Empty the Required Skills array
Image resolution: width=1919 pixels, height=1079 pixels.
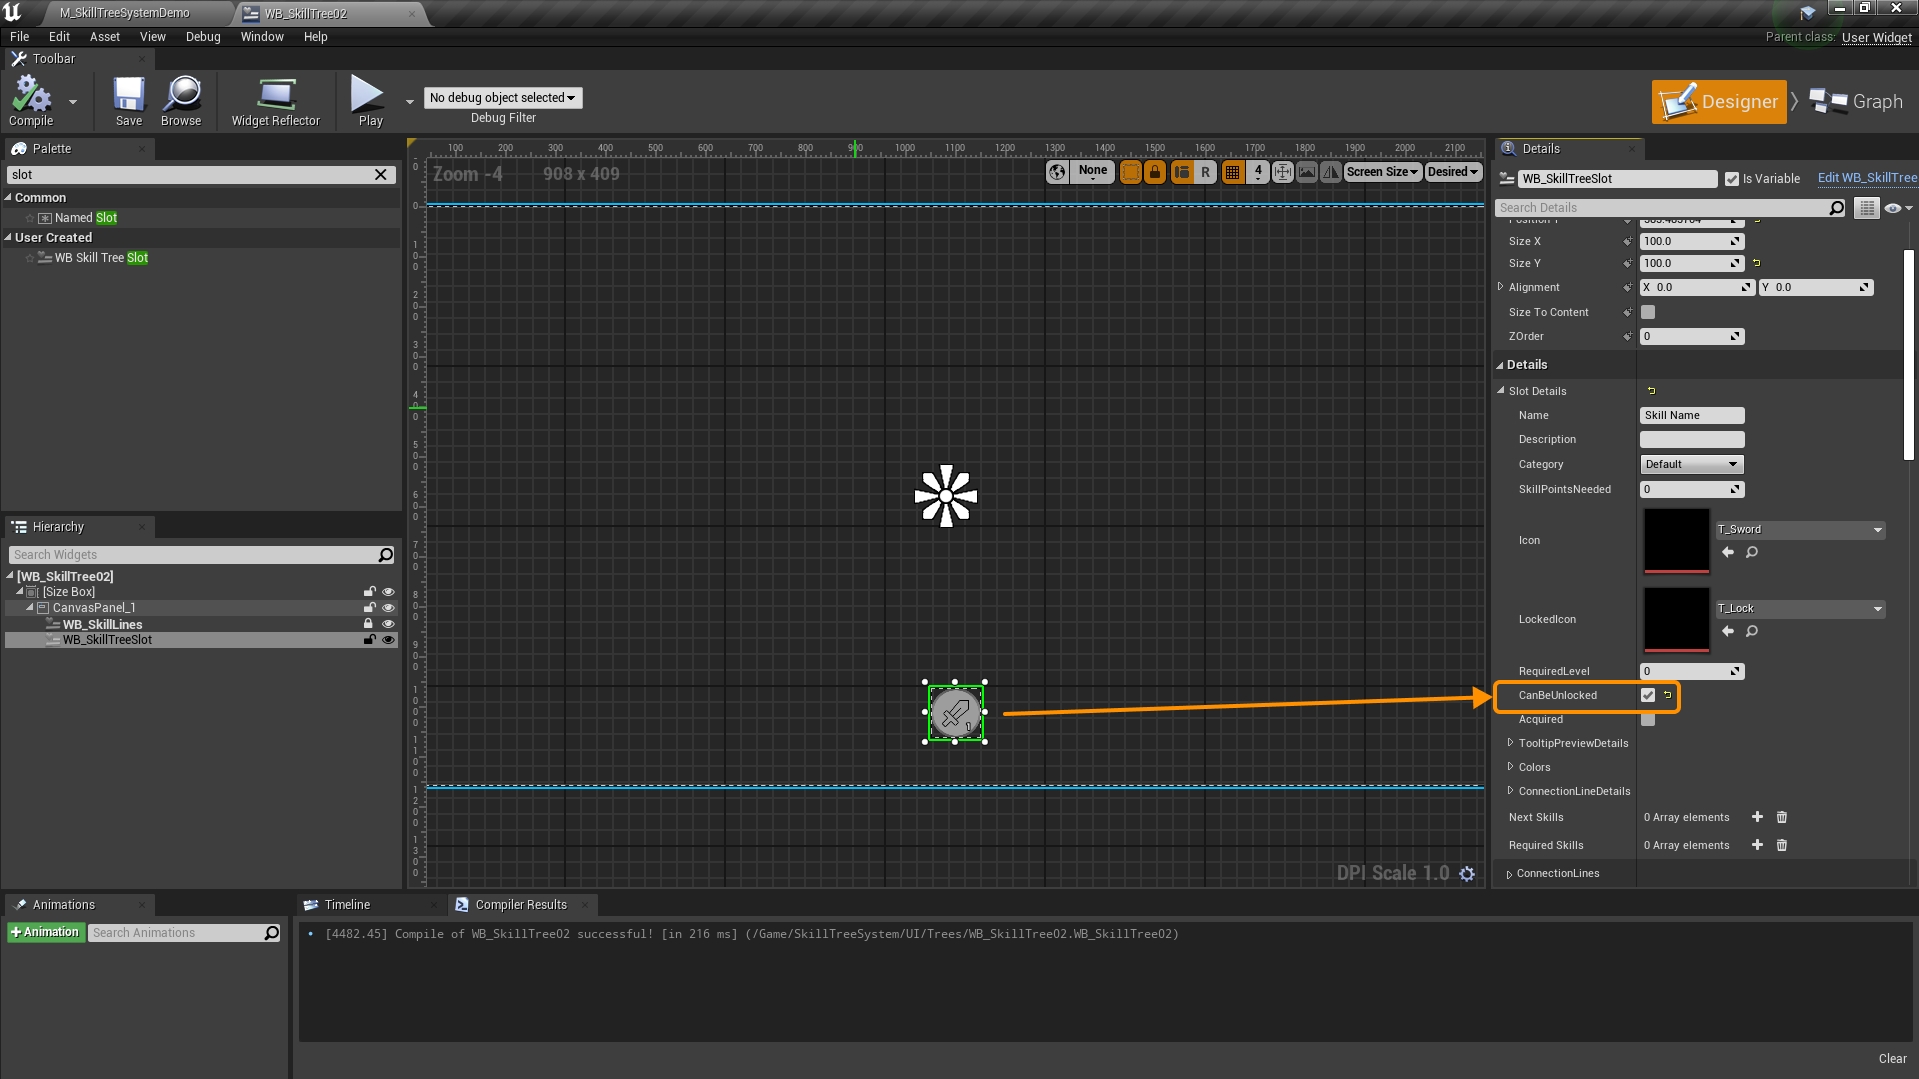pyautogui.click(x=1781, y=845)
